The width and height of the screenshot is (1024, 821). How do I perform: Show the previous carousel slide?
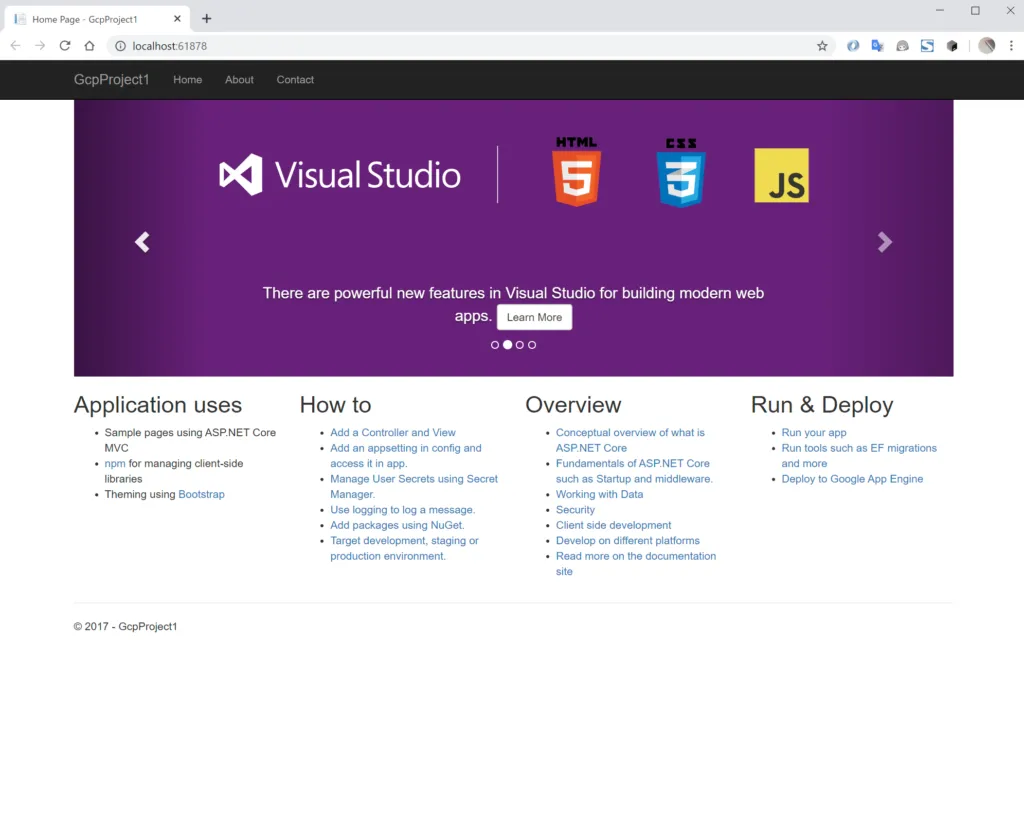tap(142, 242)
